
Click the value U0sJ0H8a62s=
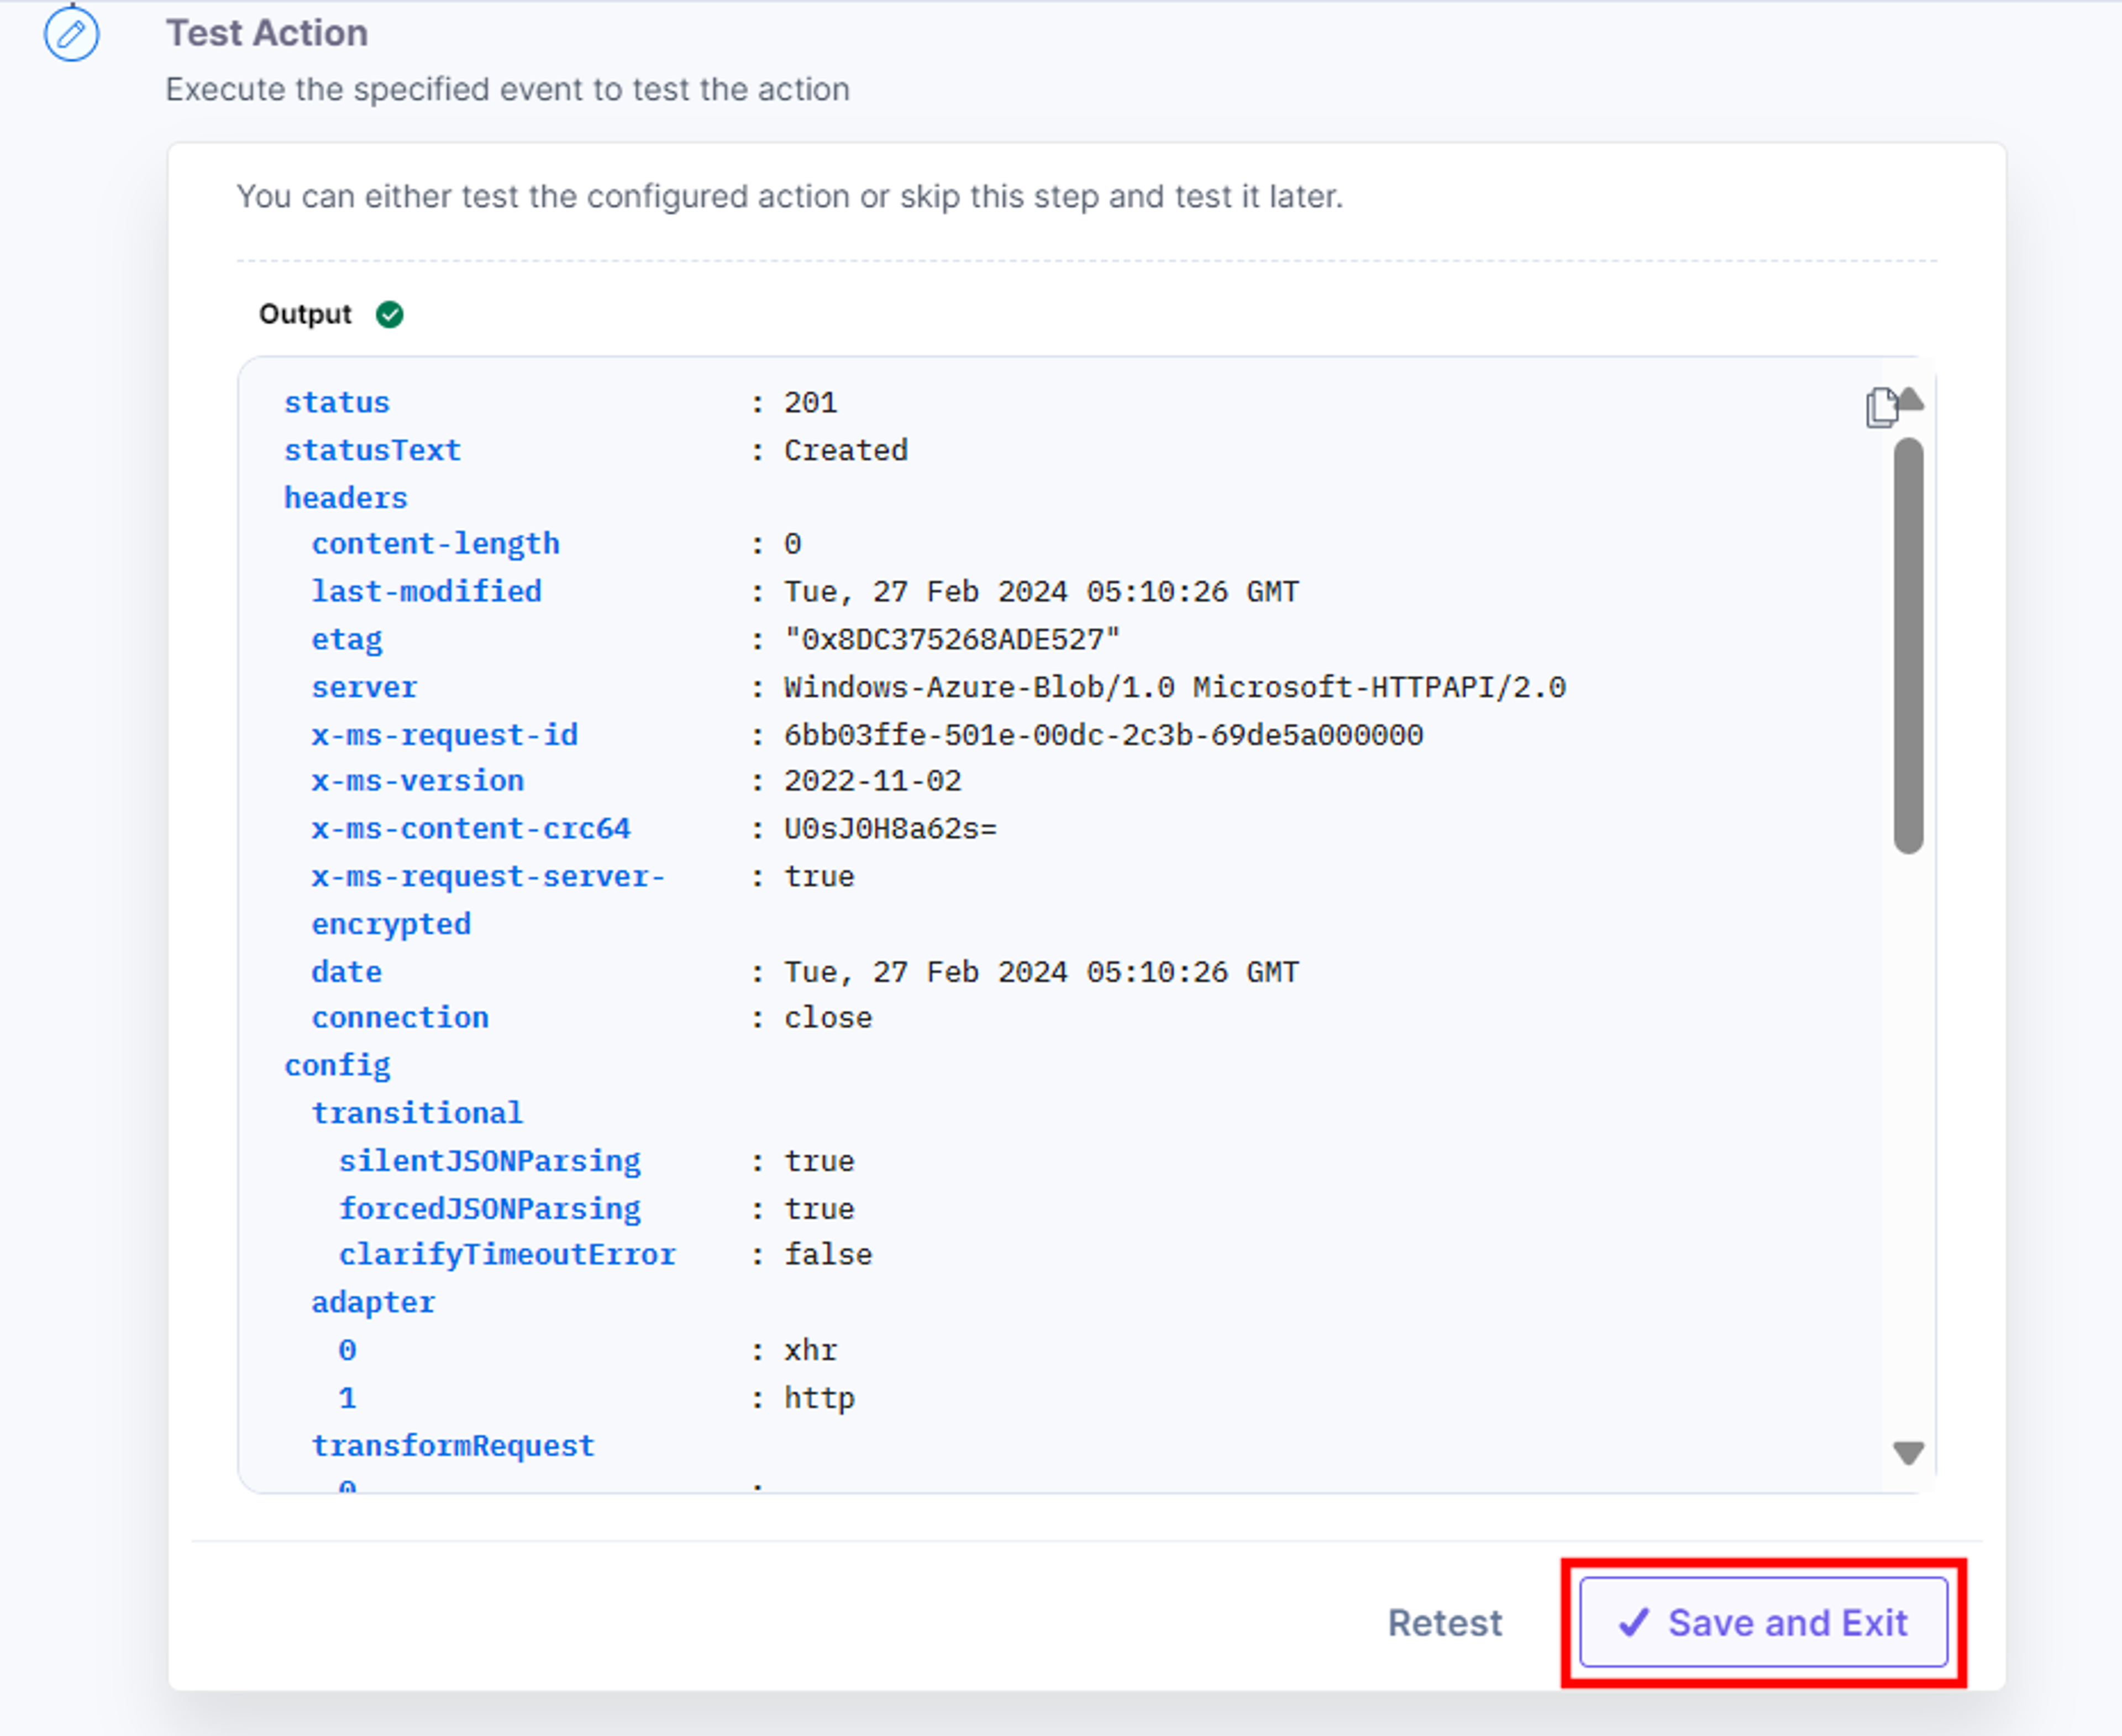pos(891,828)
